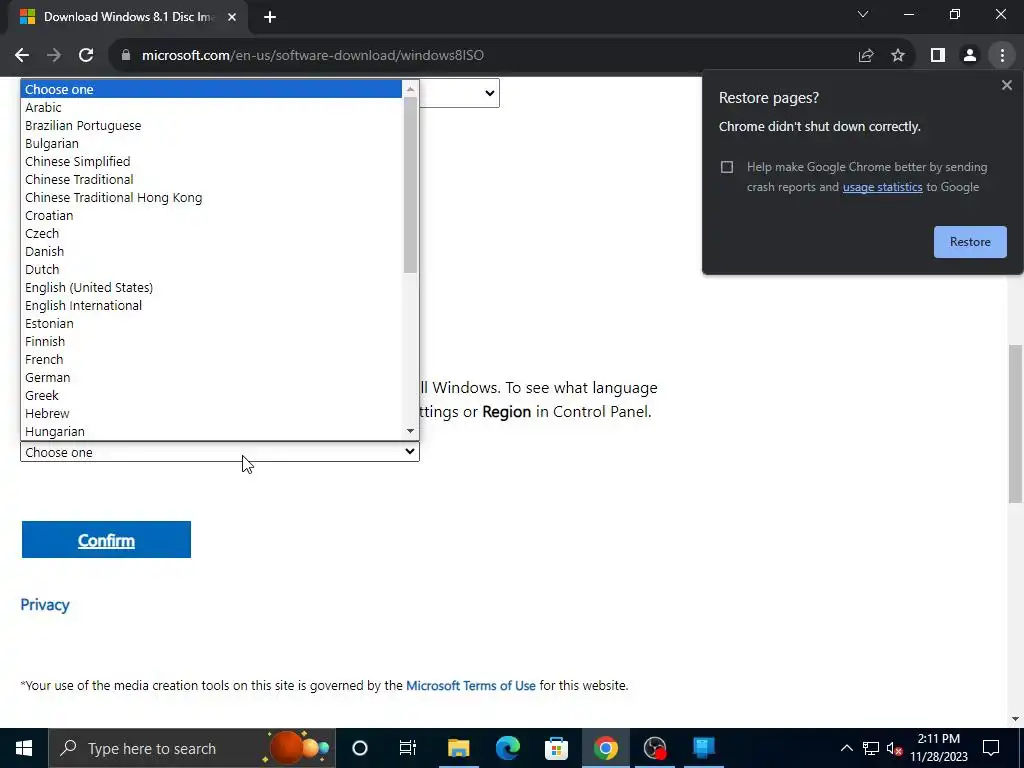Close the Download Windows 8.1 tab
This screenshot has width=1024, height=768.
[x=232, y=17]
